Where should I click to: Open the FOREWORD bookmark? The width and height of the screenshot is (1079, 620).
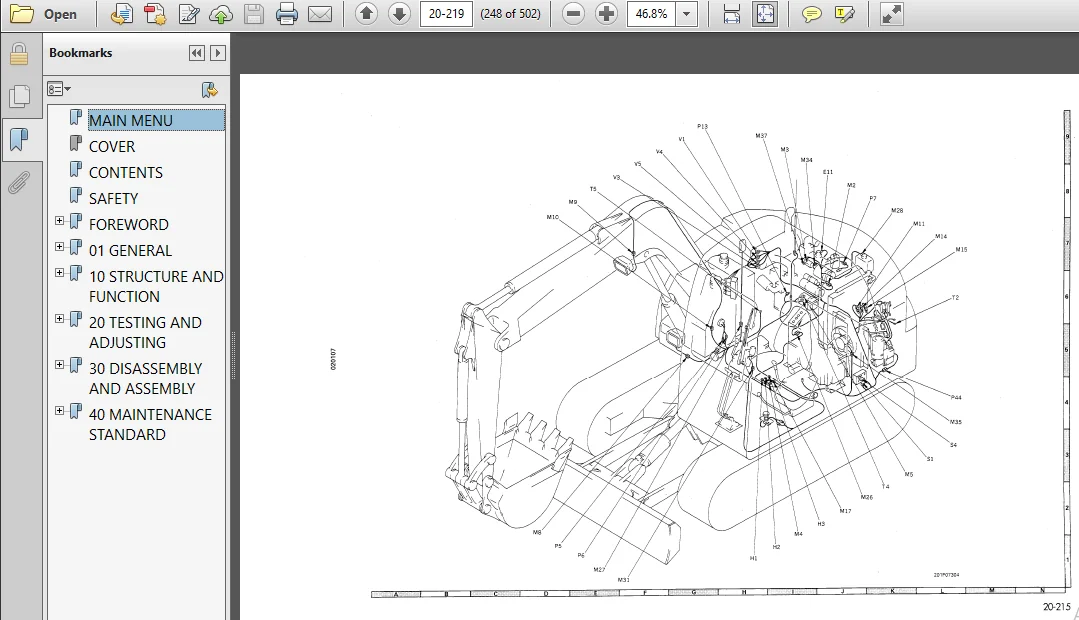tap(129, 224)
